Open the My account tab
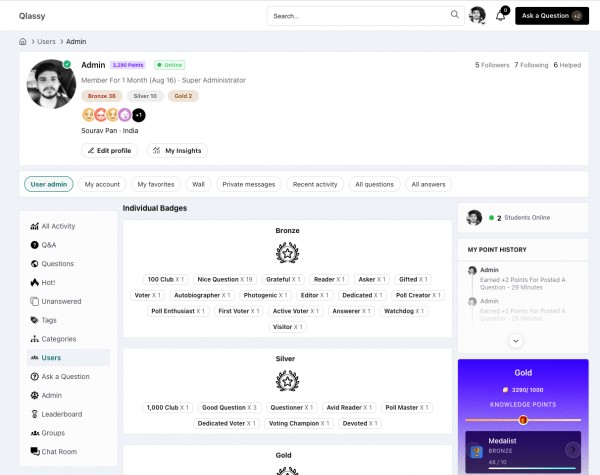The width and height of the screenshot is (600, 475). point(102,184)
